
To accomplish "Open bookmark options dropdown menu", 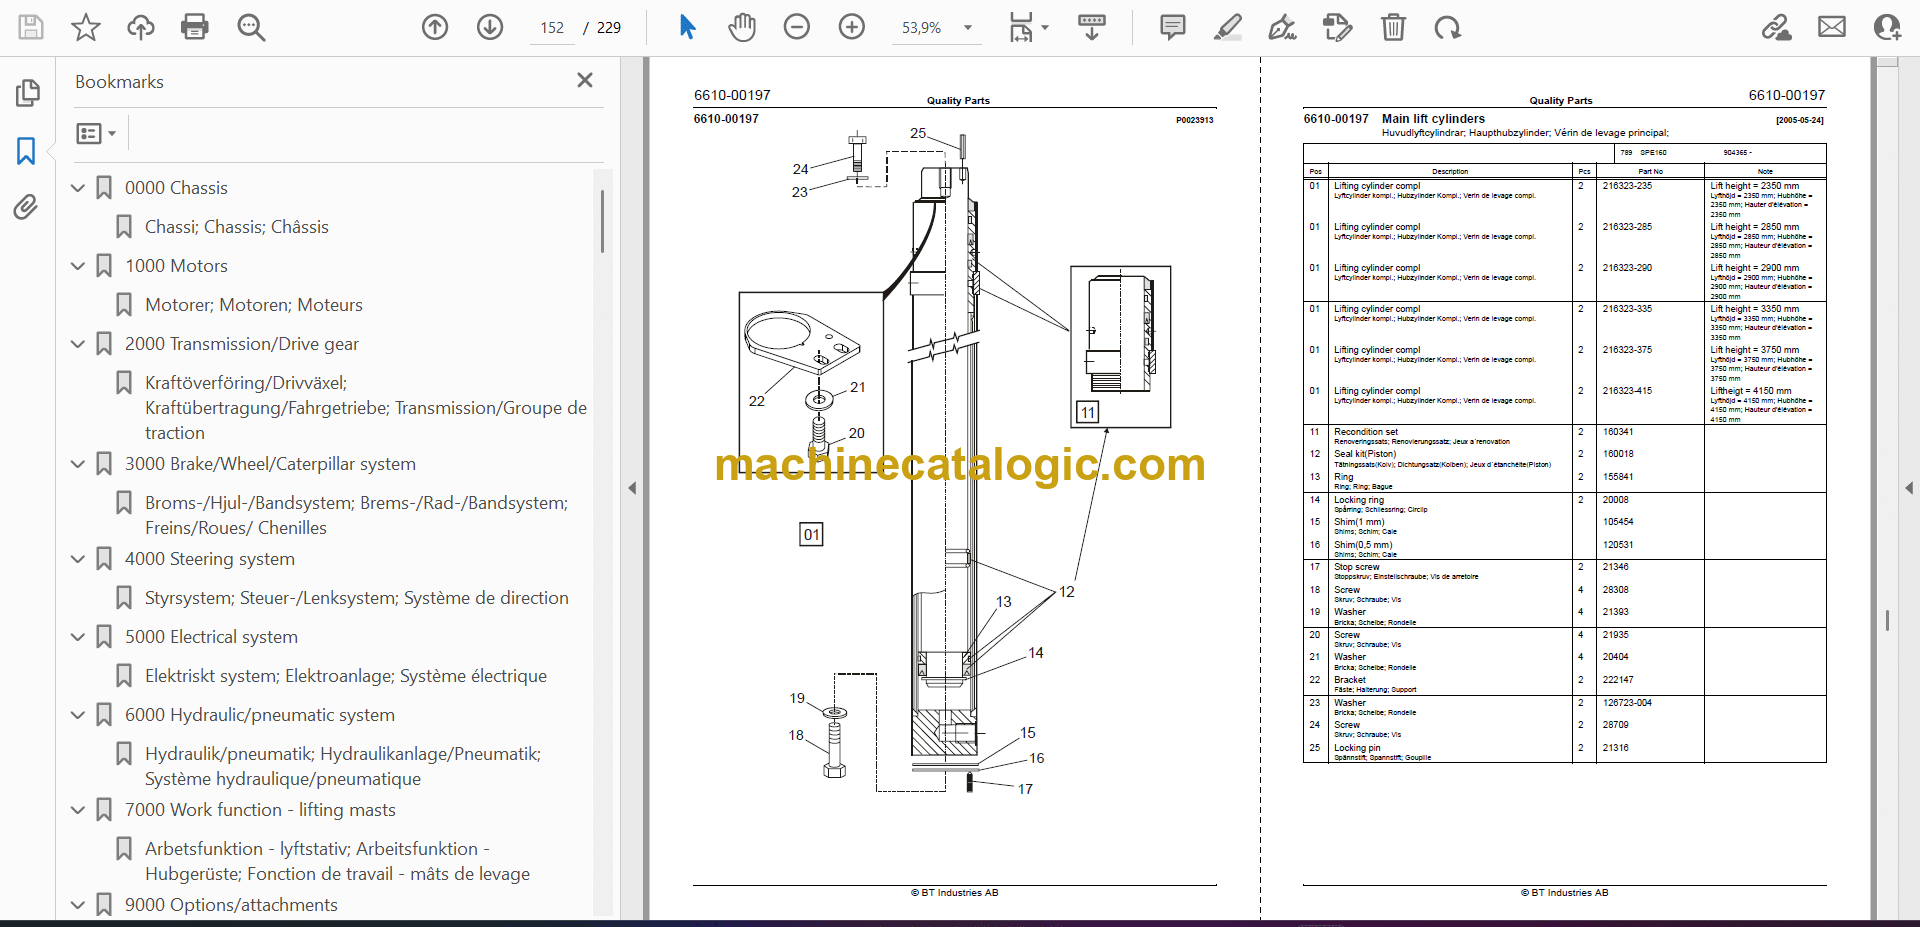I will (96, 133).
